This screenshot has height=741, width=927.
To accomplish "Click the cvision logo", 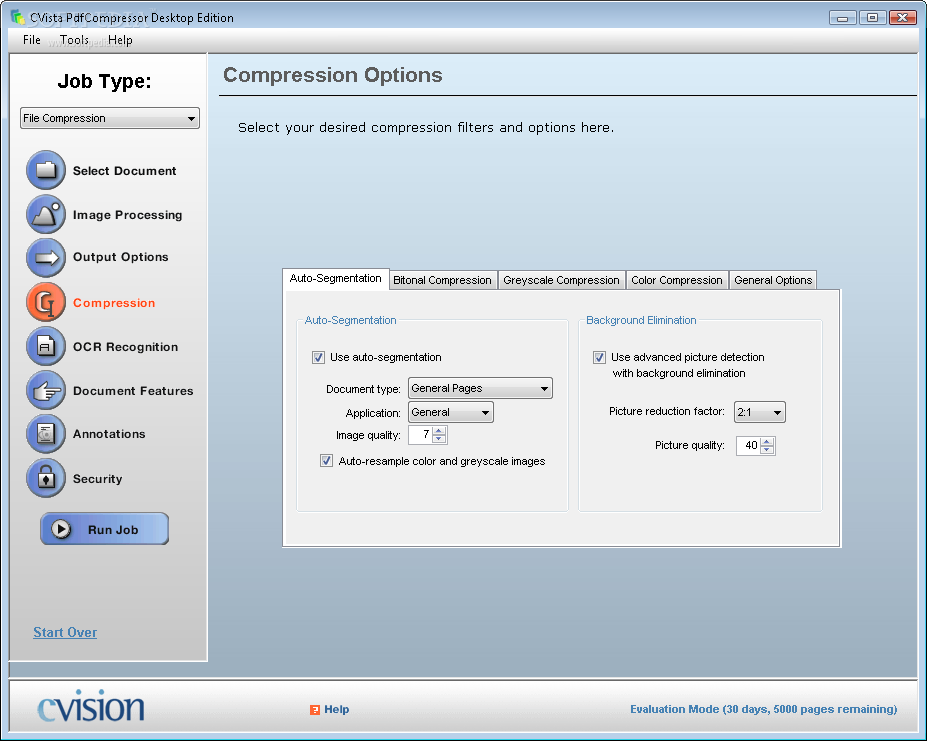I will [x=90, y=706].
